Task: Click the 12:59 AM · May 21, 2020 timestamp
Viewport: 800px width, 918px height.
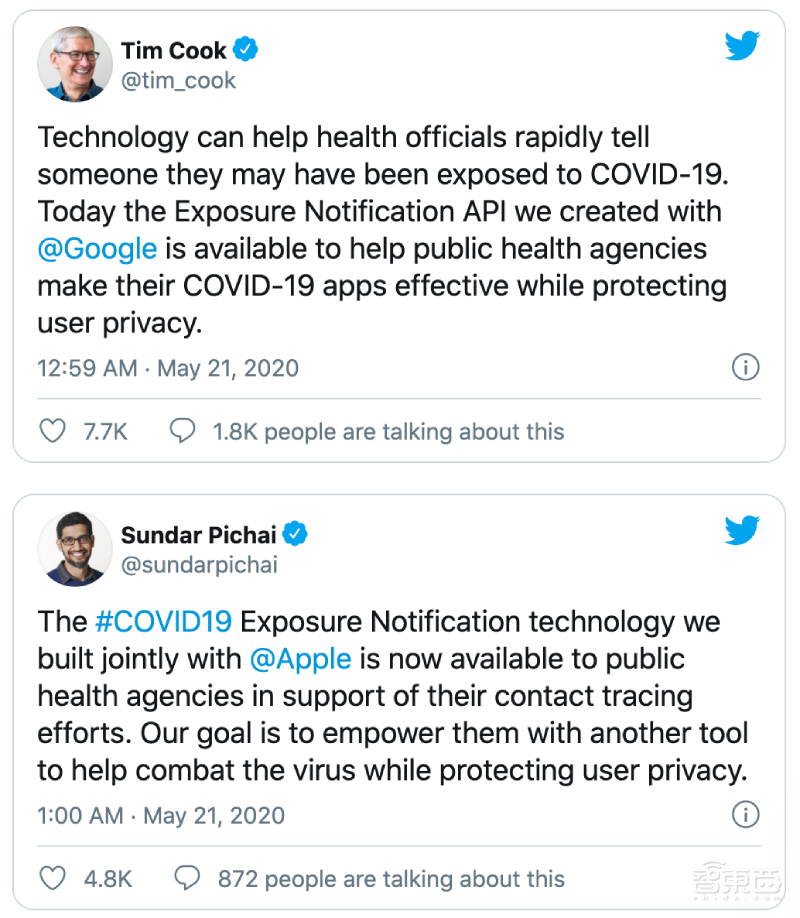Action: point(168,368)
